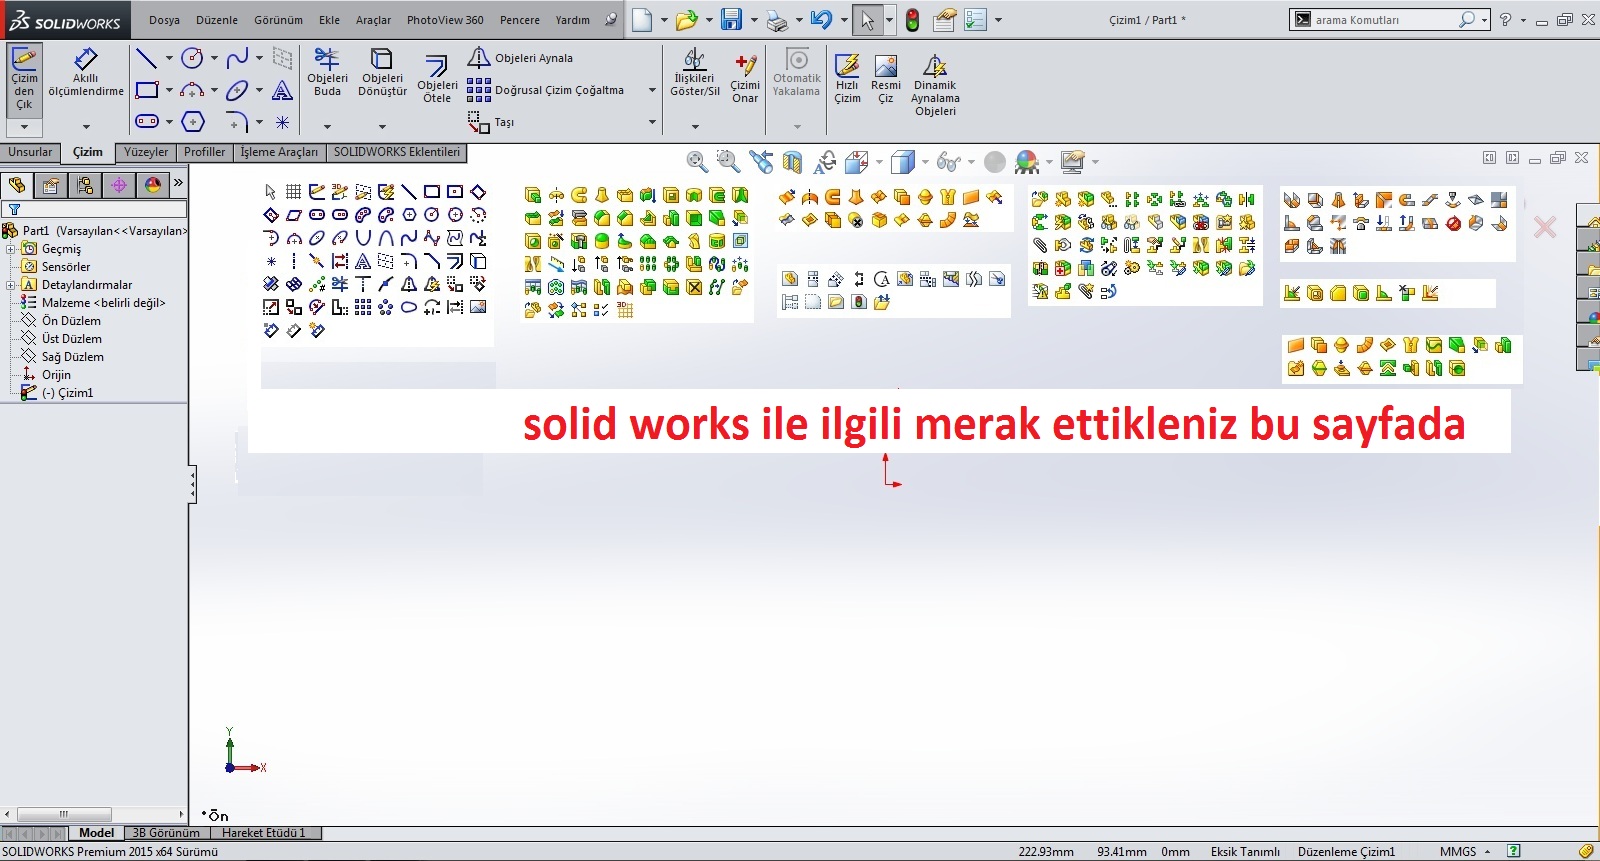Viewport: 1600px width, 861px height.
Task: Open the Circle tool dropdown arrow
Action: click(214, 58)
